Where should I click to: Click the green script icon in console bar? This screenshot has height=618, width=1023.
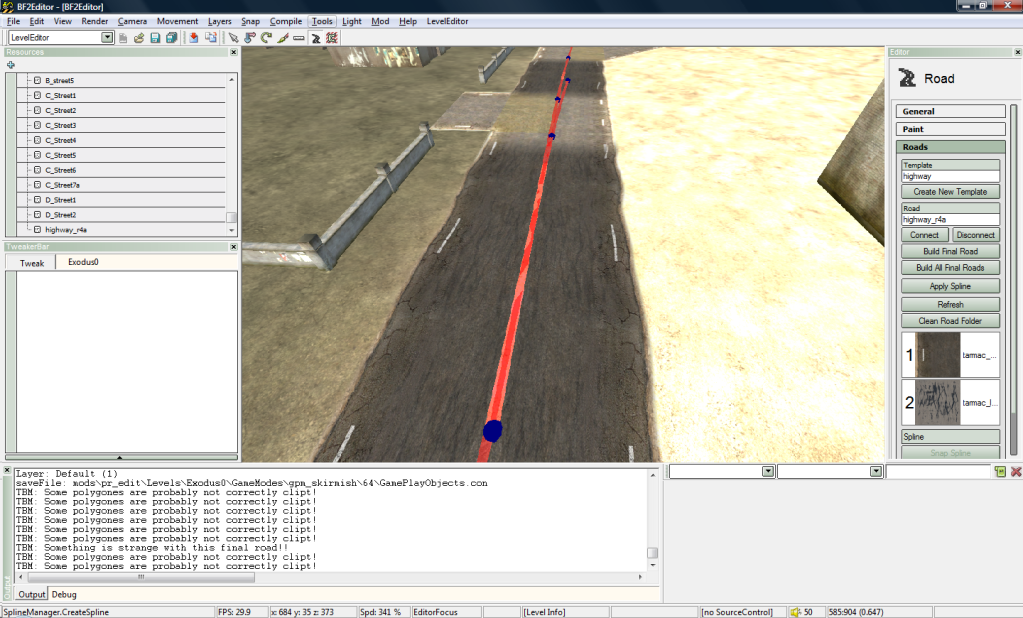click(1000, 471)
